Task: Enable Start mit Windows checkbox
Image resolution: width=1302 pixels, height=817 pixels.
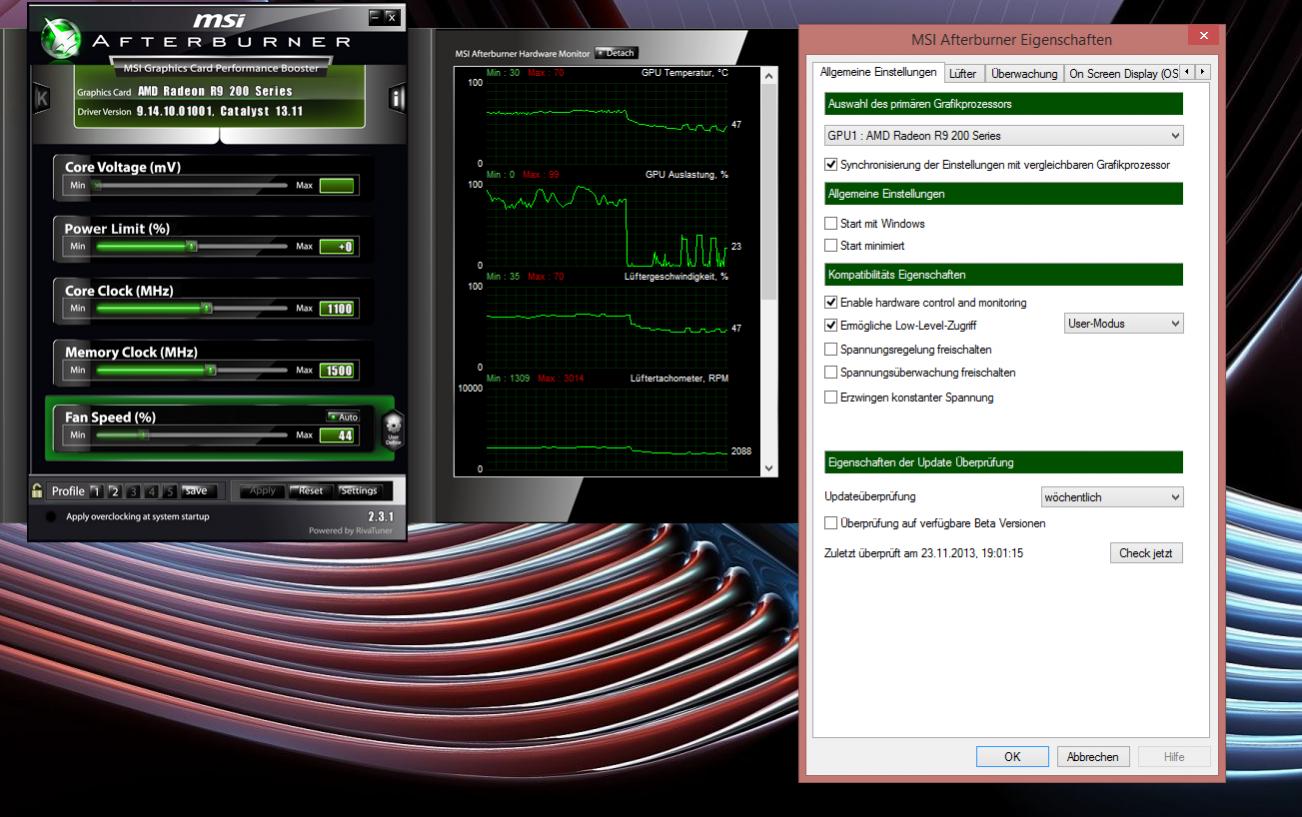Action: click(x=831, y=224)
